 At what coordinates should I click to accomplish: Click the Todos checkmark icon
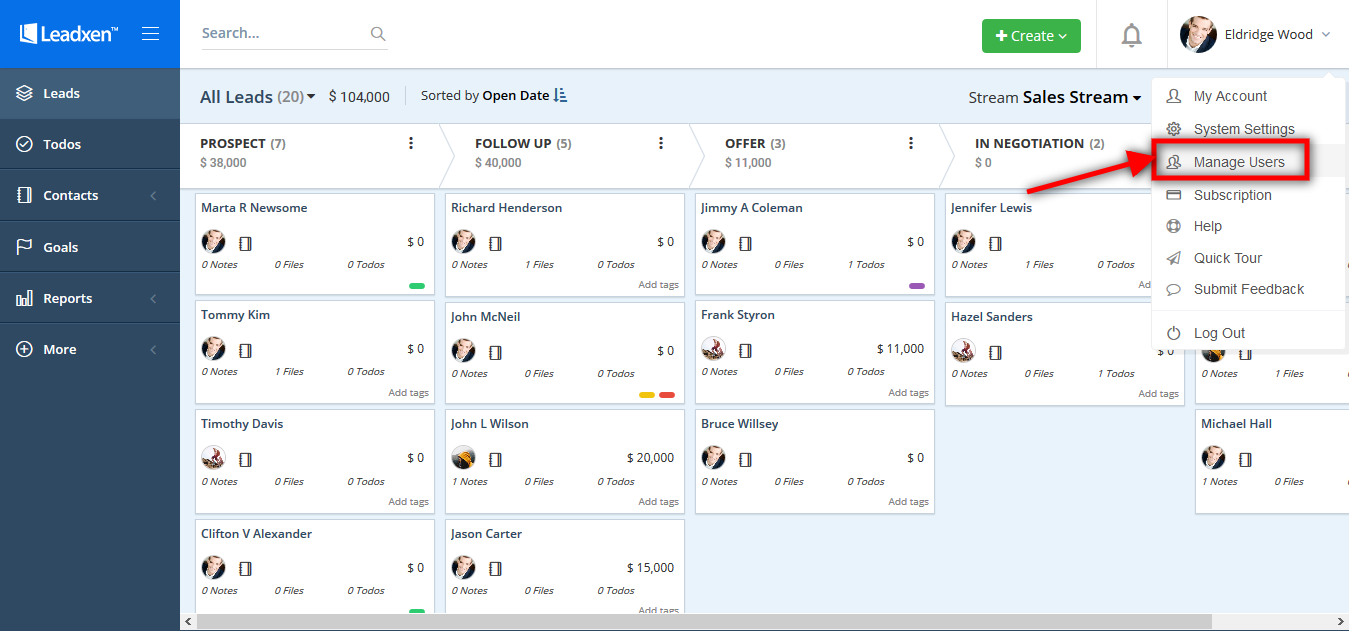(x=25, y=144)
